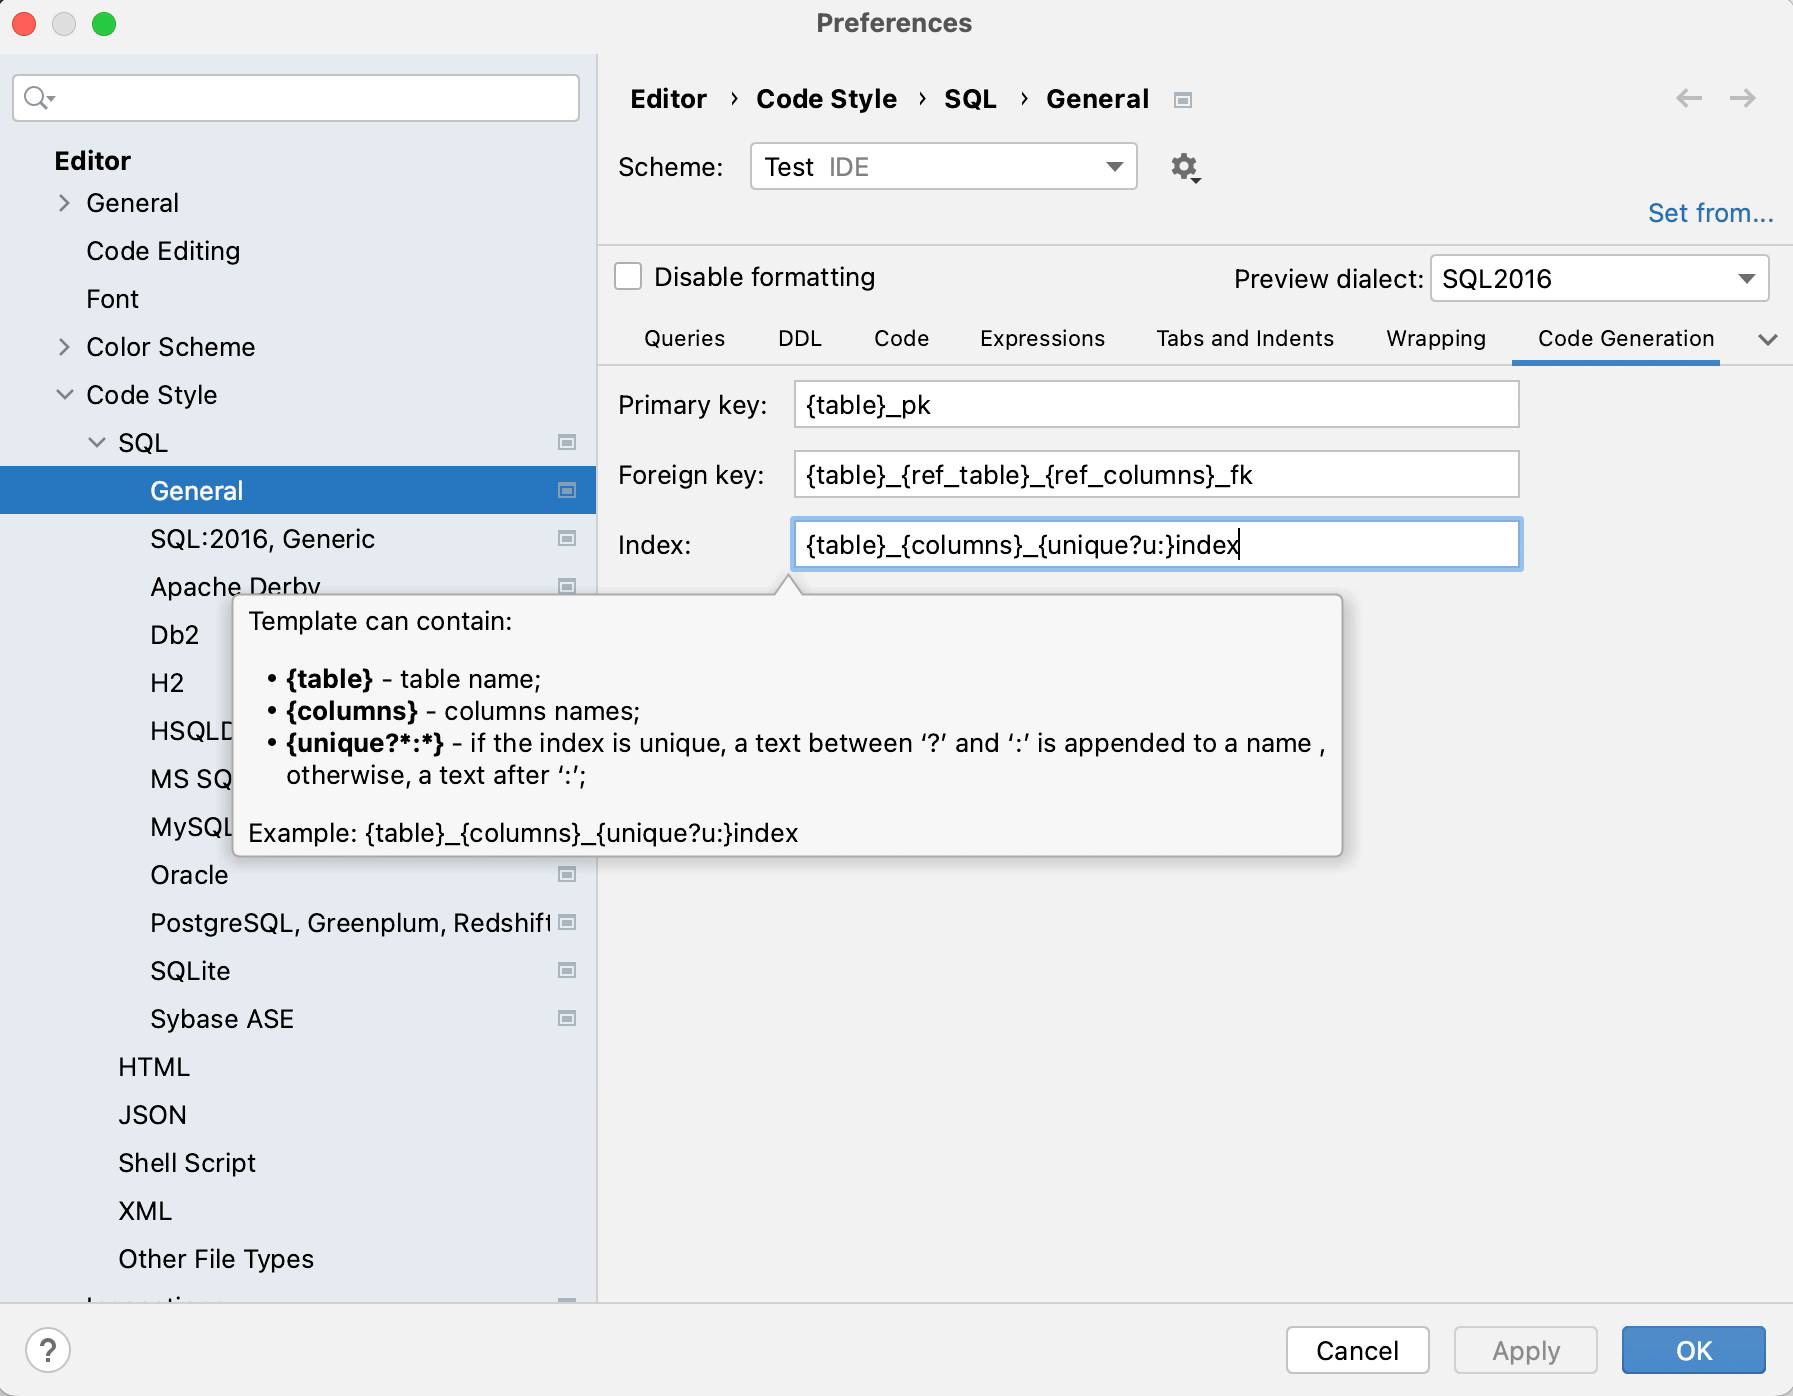Click the settings indicator next to Oracle

tap(566, 874)
